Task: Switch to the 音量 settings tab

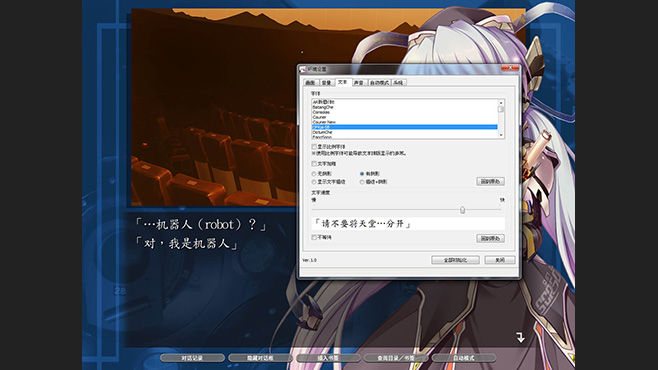Action: 326,83
